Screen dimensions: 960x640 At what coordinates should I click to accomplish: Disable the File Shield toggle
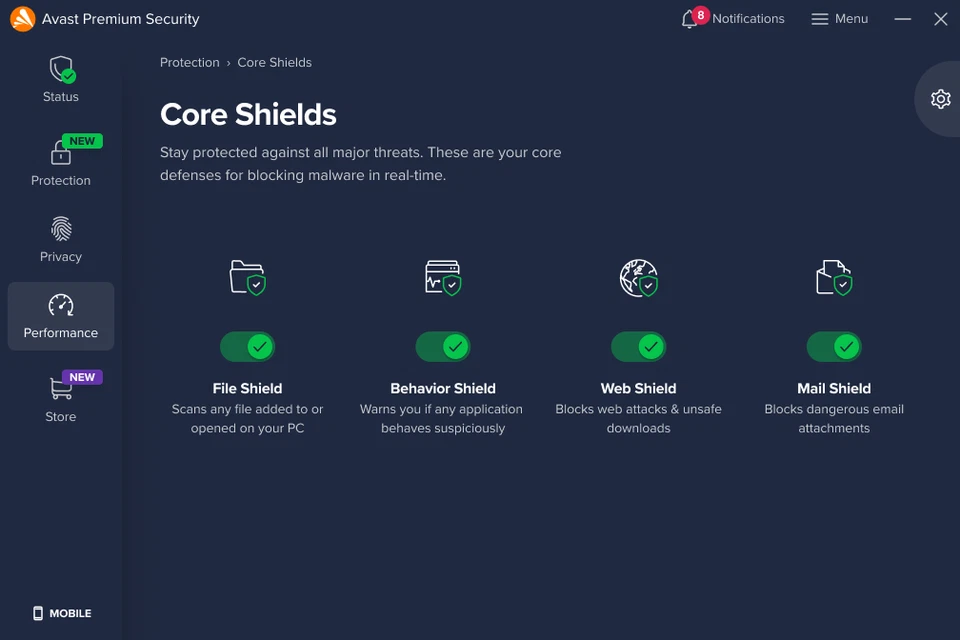pos(247,347)
